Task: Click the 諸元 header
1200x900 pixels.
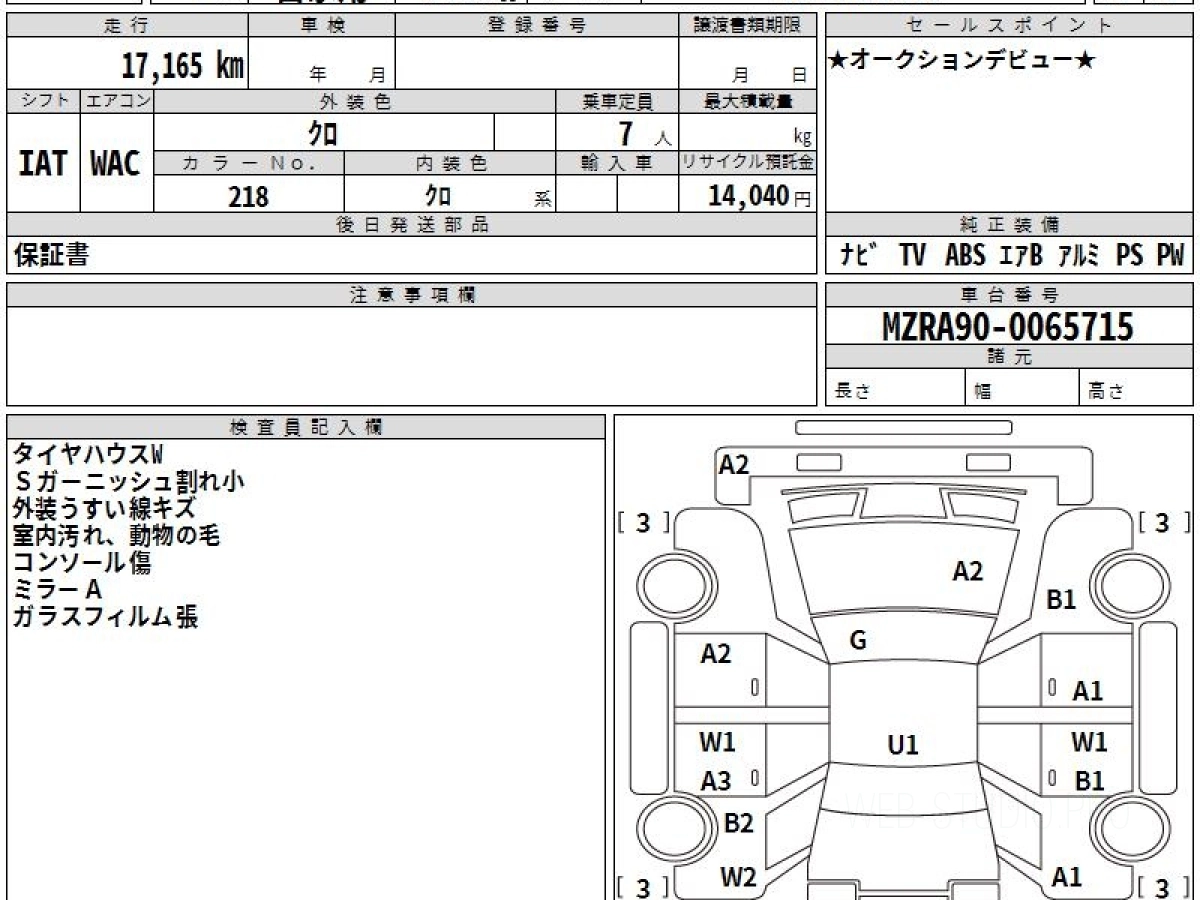Action: click(x=1009, y=357)
